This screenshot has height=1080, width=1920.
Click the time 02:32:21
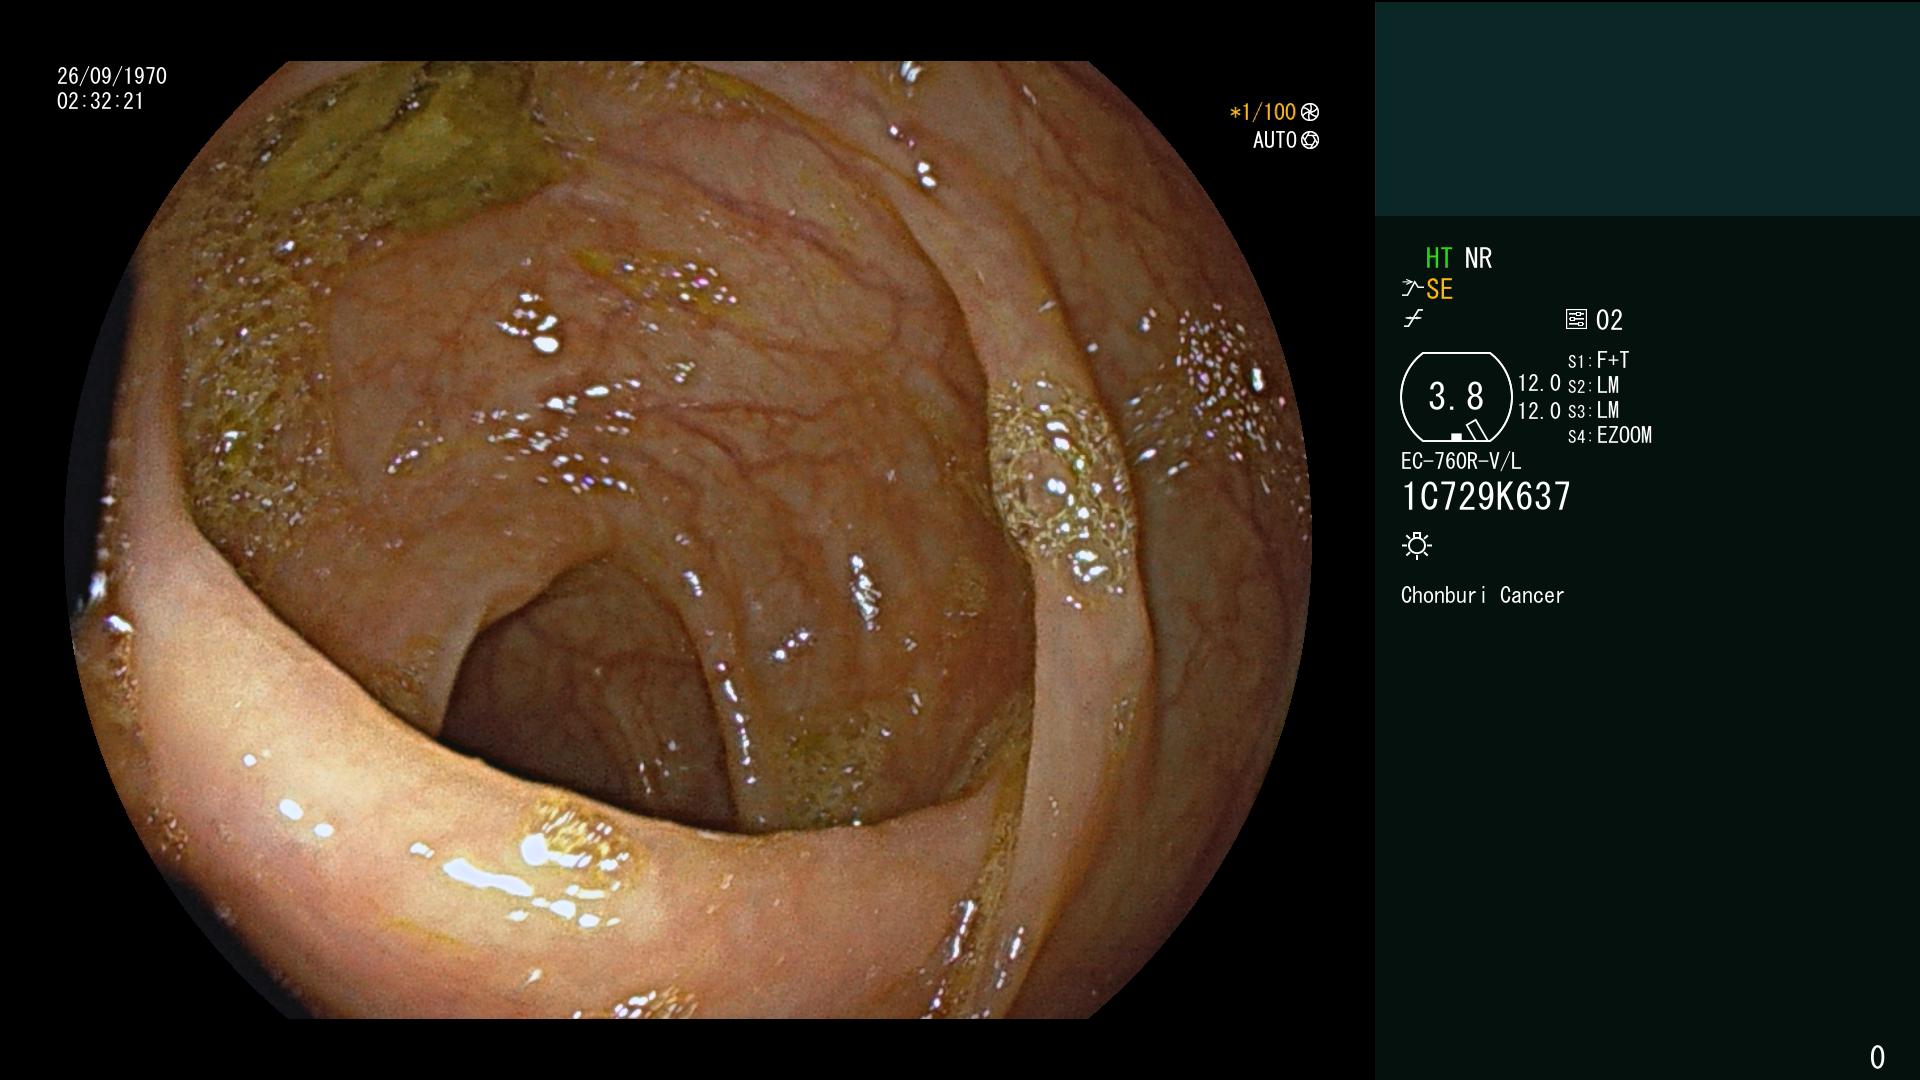click(x=100, y=101)
